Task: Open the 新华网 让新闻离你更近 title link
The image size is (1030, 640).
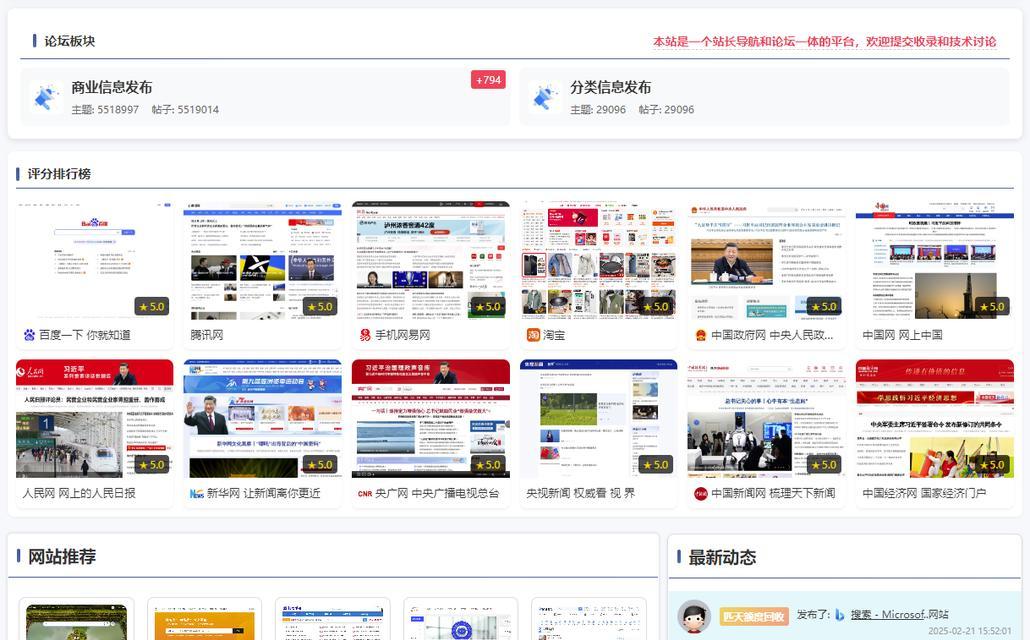Action: [x=263, y=493]
